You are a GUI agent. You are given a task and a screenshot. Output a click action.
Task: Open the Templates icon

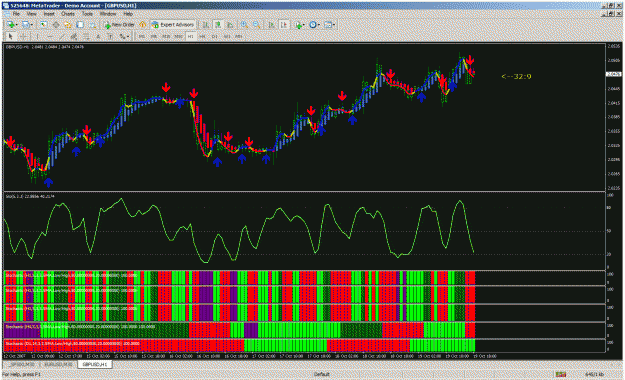tap(328, 25)
